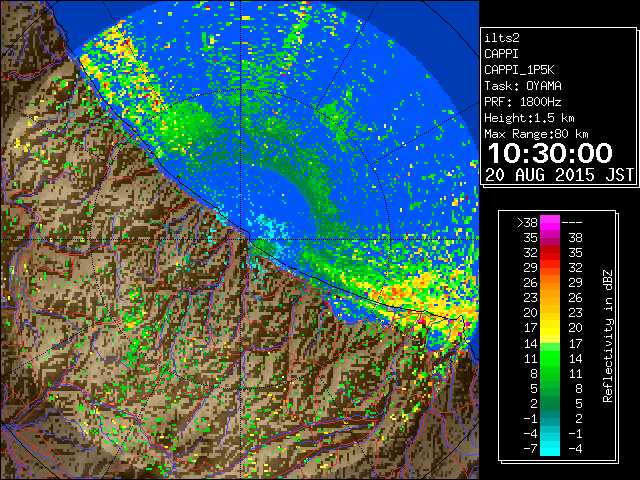This screenshot has width=640, height=480.
Task: Click the date 20 AUG 2015 JST
Action: click(559, 175)
